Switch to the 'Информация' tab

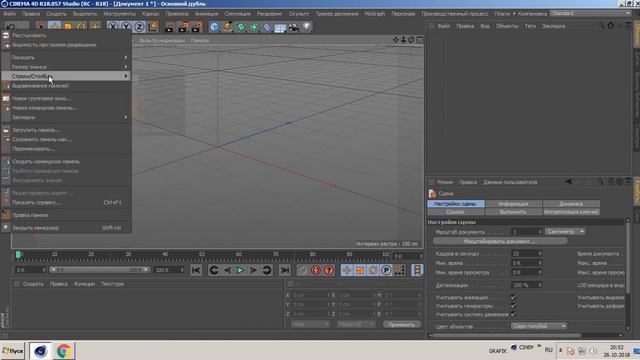tap(513, 203)
